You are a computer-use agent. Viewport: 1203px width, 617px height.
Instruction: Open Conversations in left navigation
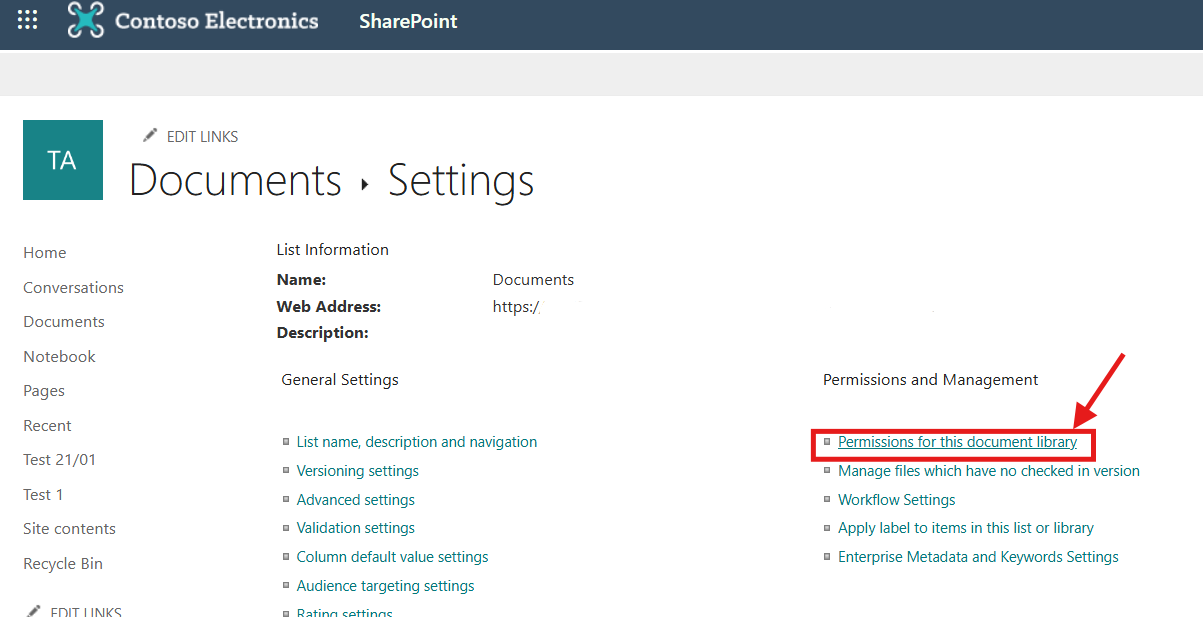click(74, 287)
